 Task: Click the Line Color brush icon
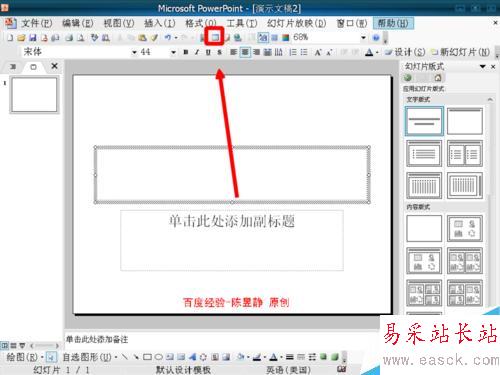[x=257, y=357]
